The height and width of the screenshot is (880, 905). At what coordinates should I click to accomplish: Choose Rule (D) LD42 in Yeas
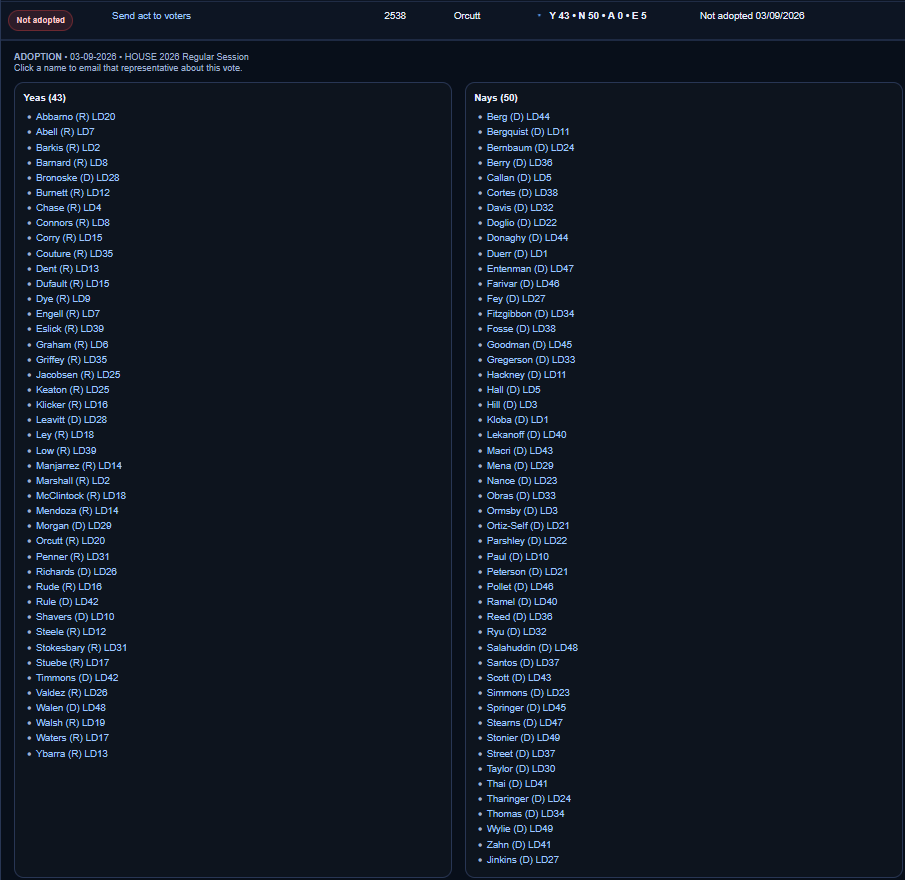pyautogui.click(x=67, y=602)
